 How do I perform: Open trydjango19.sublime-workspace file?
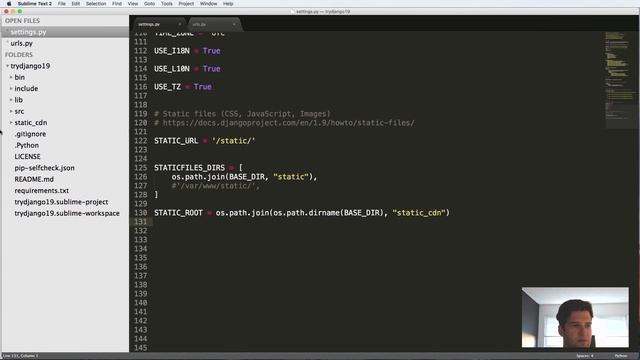[67, 213]
